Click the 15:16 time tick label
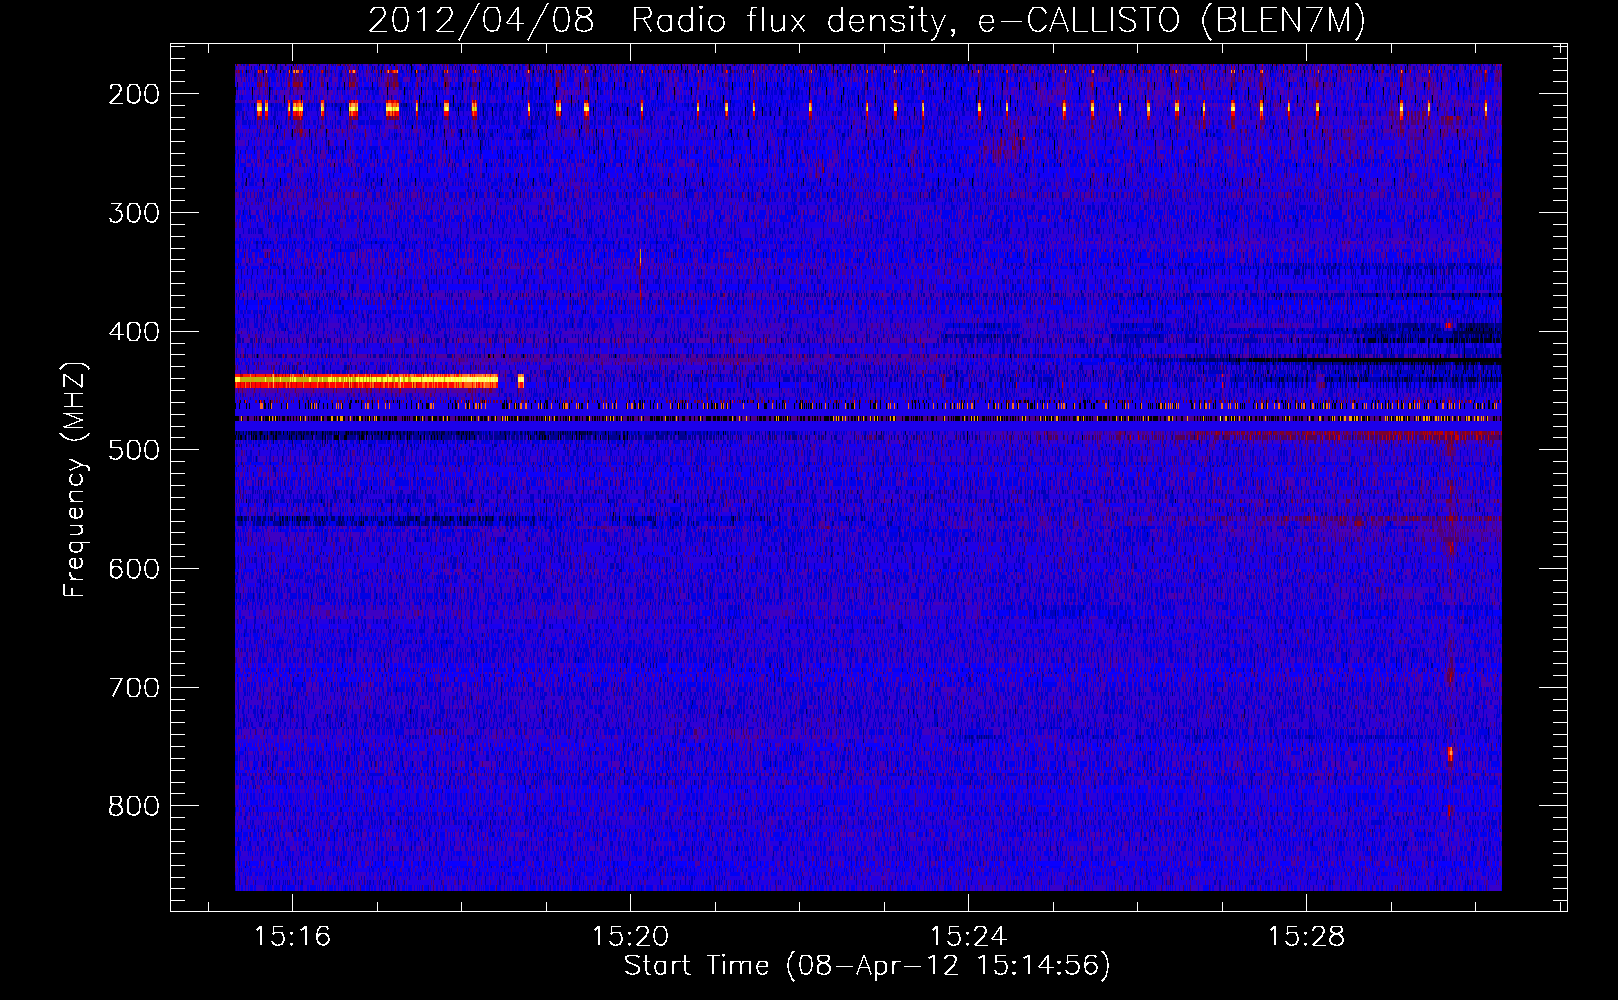Screen dimensions: 1618x1000 pyautogui.click(x=292, y=936)
